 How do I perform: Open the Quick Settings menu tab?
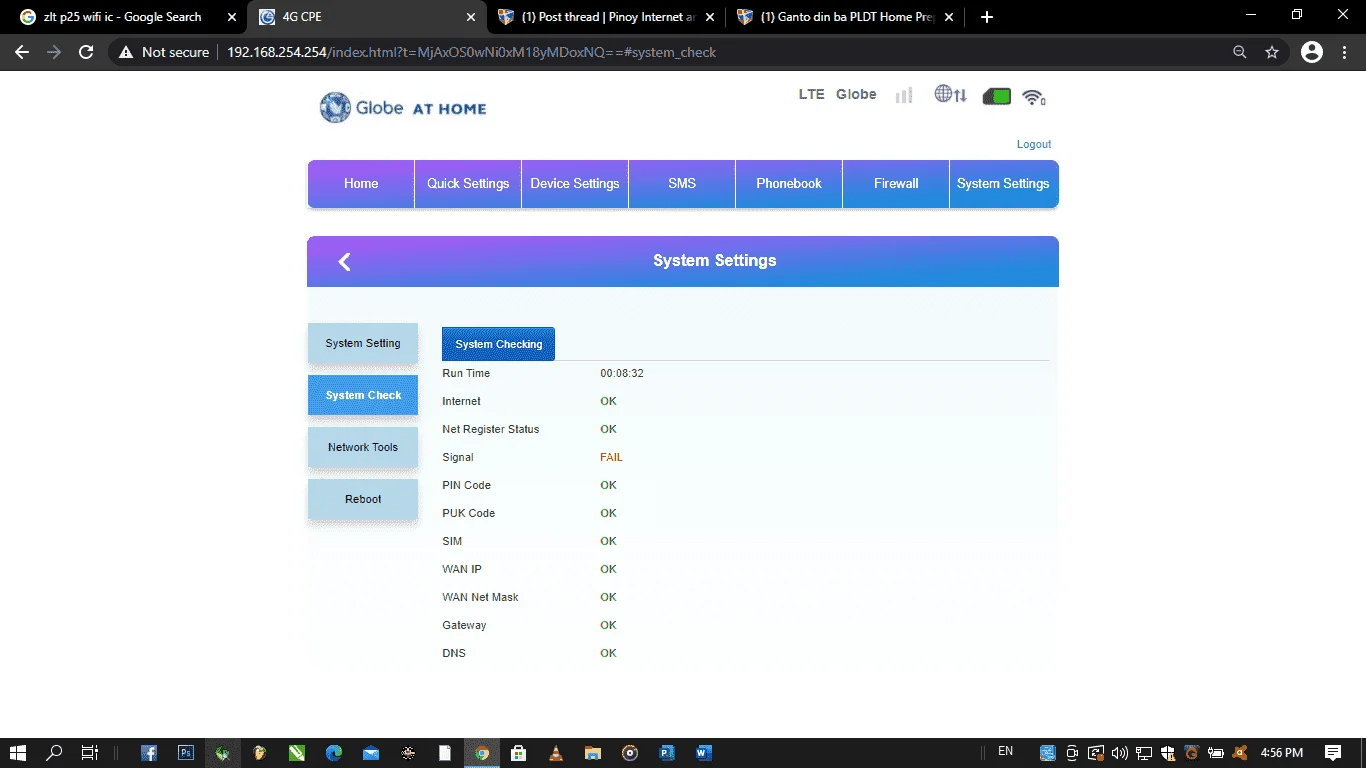click(468, 184)
